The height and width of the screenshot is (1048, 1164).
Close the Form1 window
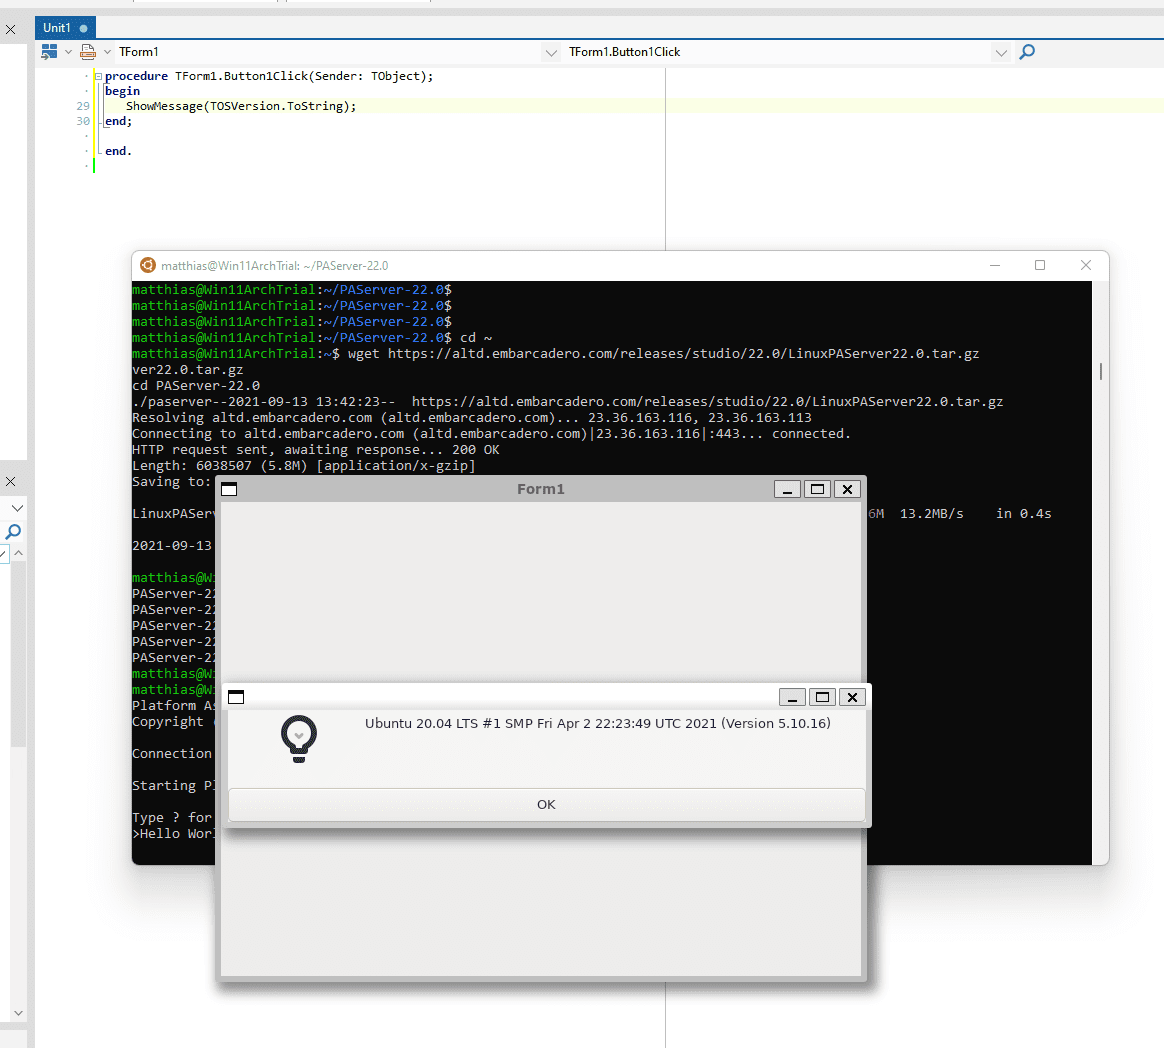coord(847,489)
